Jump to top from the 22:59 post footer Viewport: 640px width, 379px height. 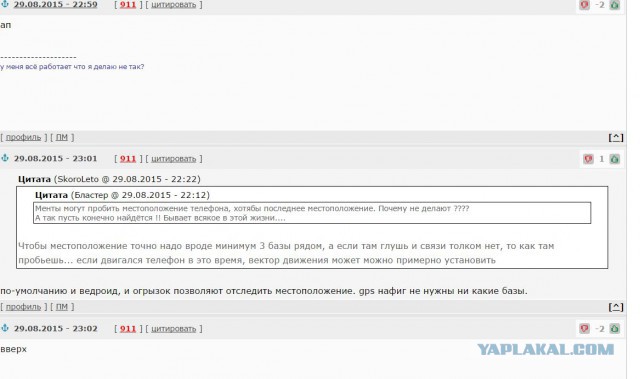(616, 137)
